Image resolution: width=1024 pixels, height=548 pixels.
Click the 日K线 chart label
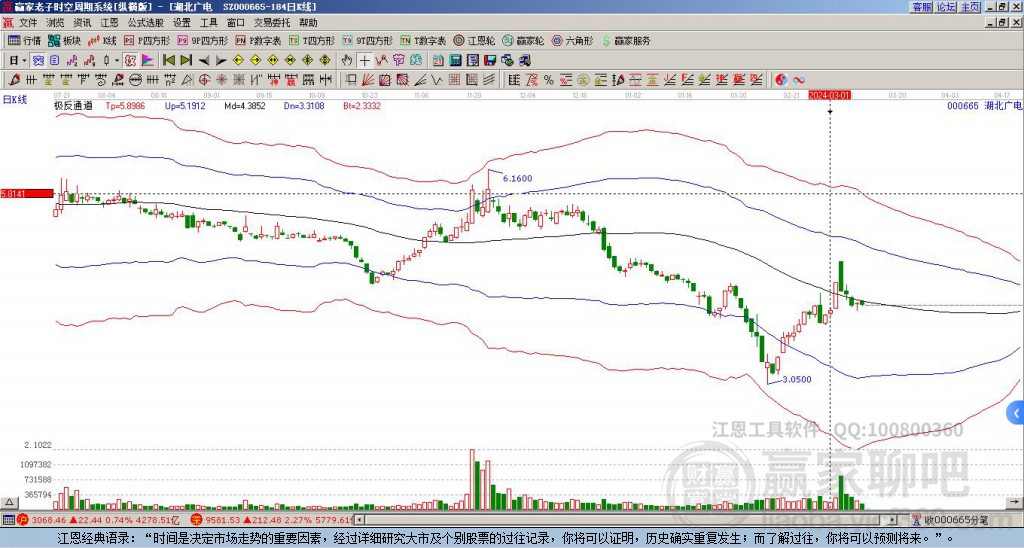15,99
